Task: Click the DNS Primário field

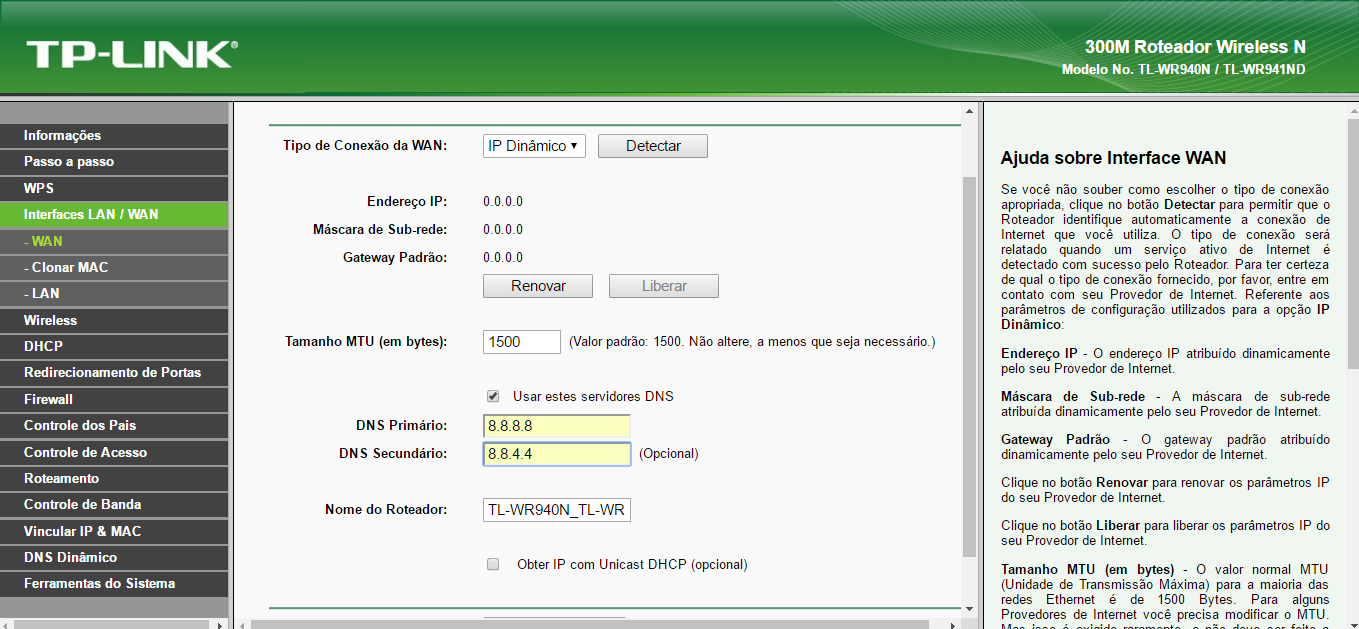Action: (557, 426)
